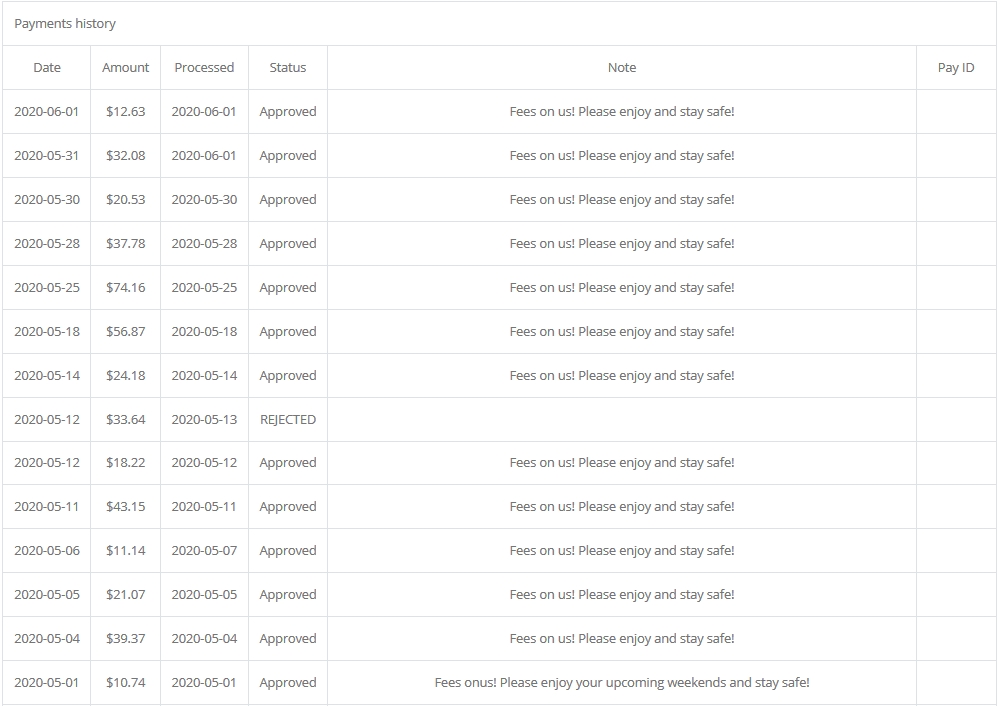Viewport: 1001px width, 706px height.
Task: Click the 2020-06-01 date in the $12.63 row
Action: (x=47, y=112)
